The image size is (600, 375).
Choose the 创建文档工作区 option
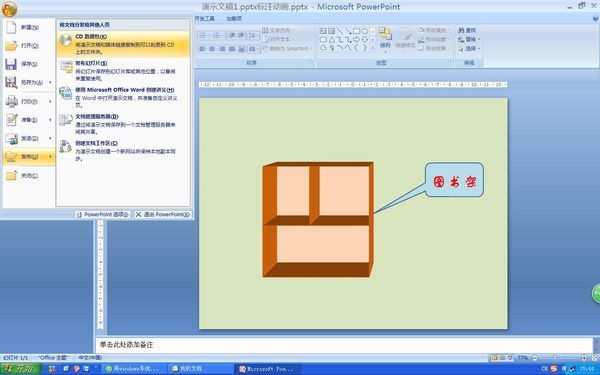coord(123,151)
